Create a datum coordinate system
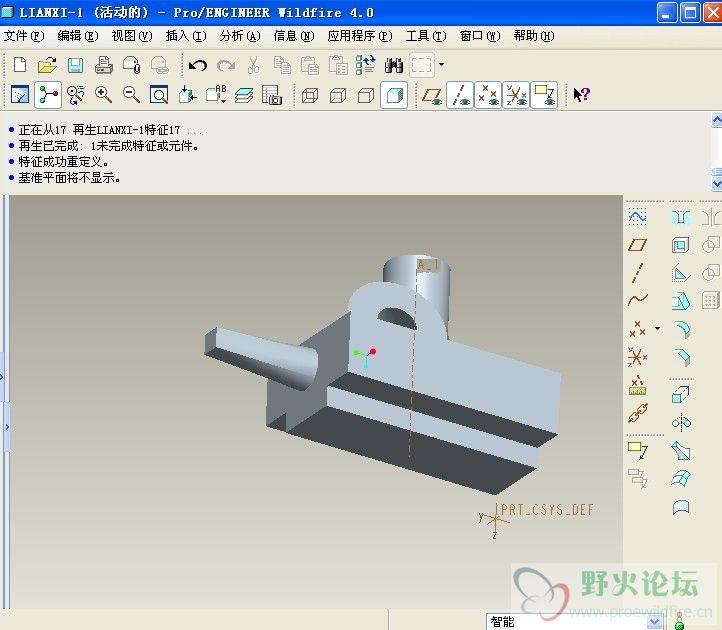 click(637, 356)
